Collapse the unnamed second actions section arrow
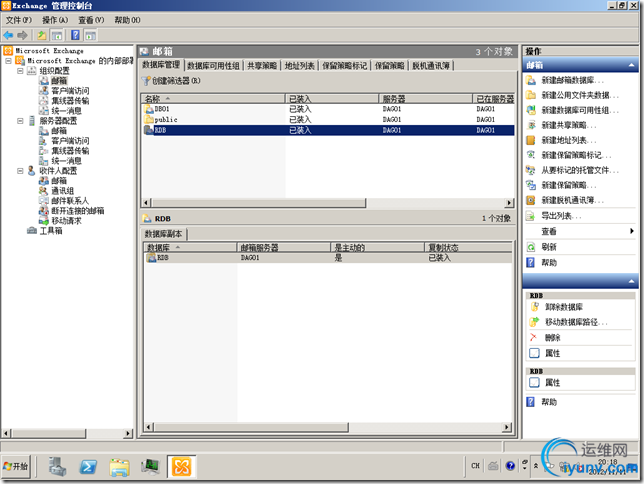 (631, 281)
